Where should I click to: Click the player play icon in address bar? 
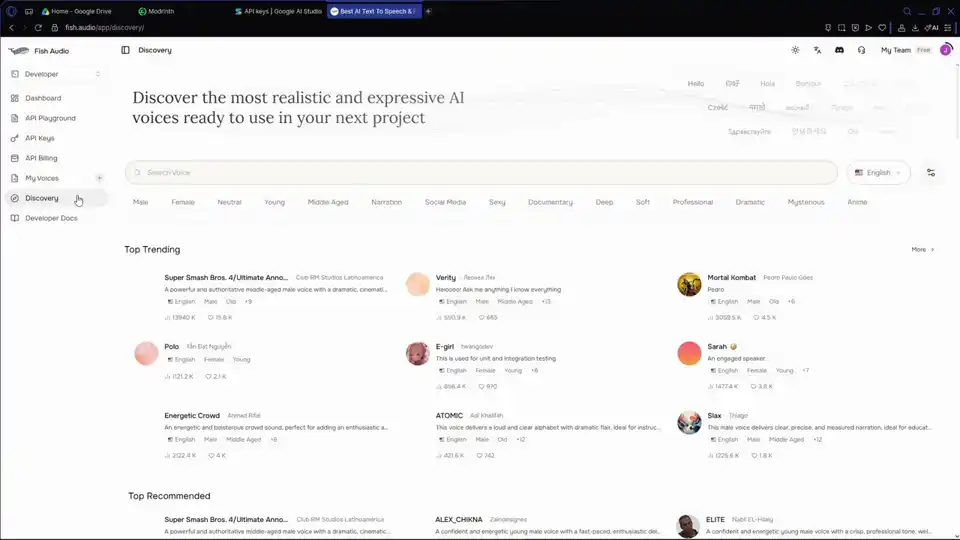click(x=868, y=28)
